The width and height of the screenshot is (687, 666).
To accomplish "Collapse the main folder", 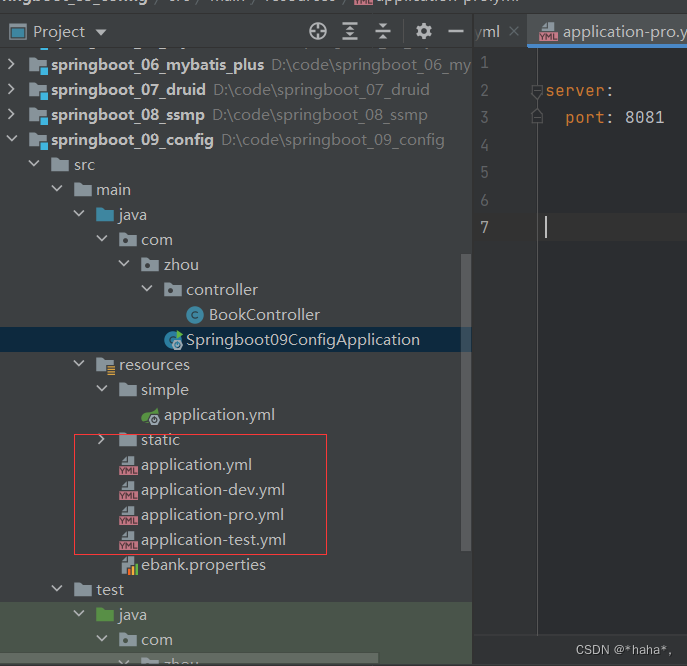I will coord(57,189).
